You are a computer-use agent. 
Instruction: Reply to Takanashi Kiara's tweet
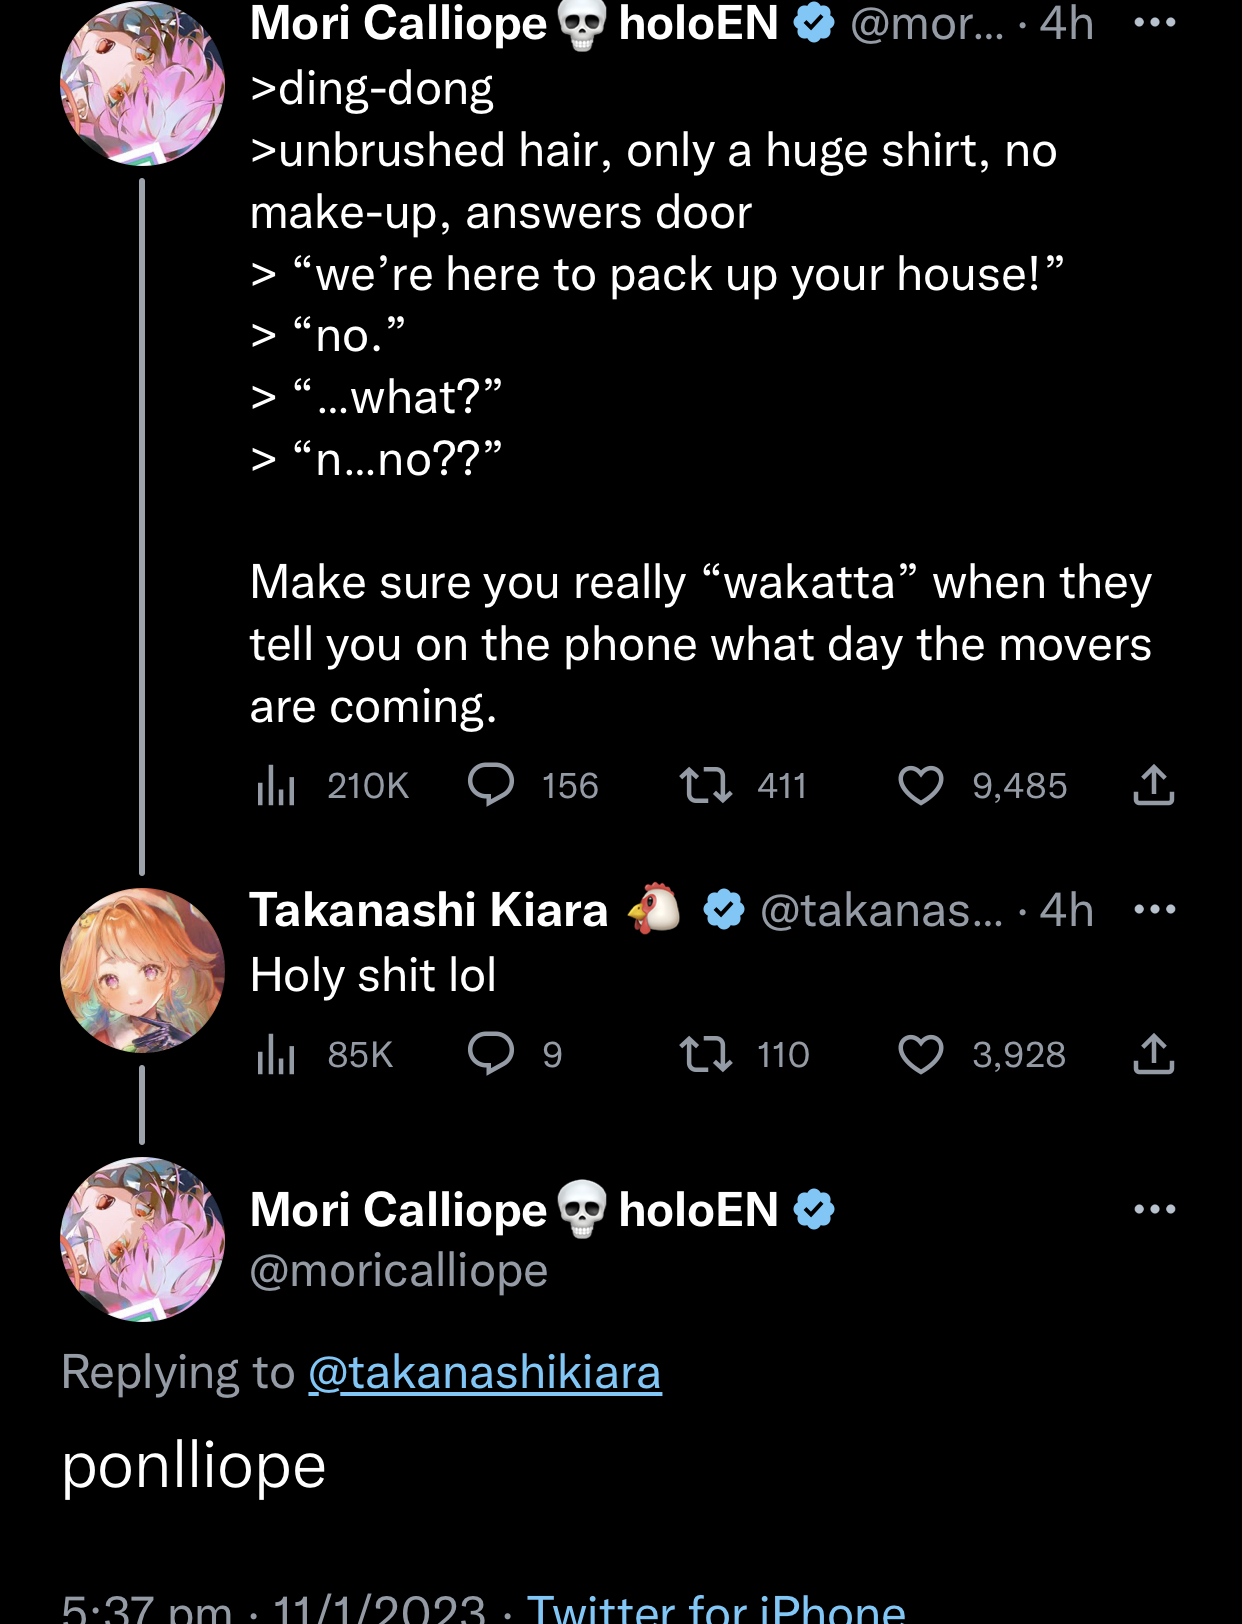click(x=491, y=1054)
